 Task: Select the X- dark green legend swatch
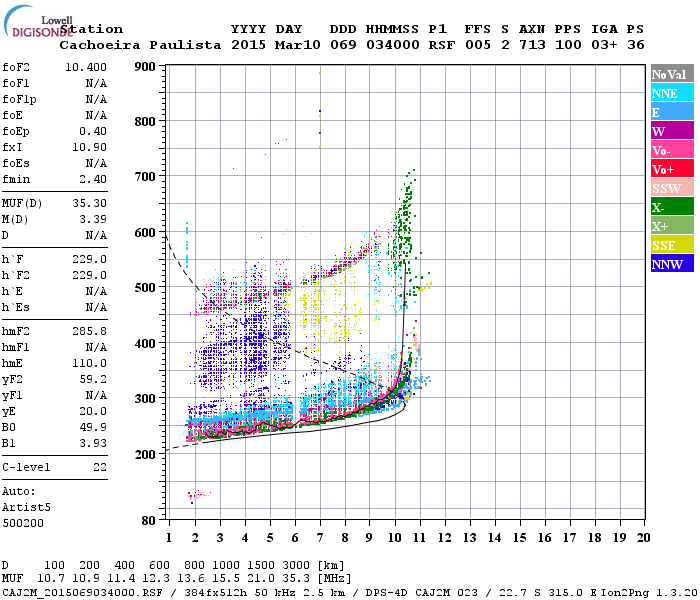coord(672,207)
